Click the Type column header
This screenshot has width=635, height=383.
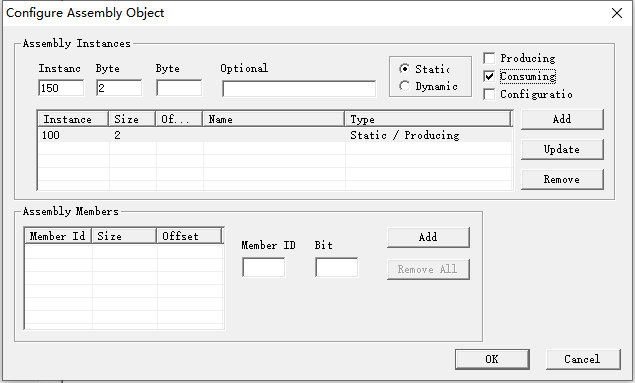pos(428,119)
